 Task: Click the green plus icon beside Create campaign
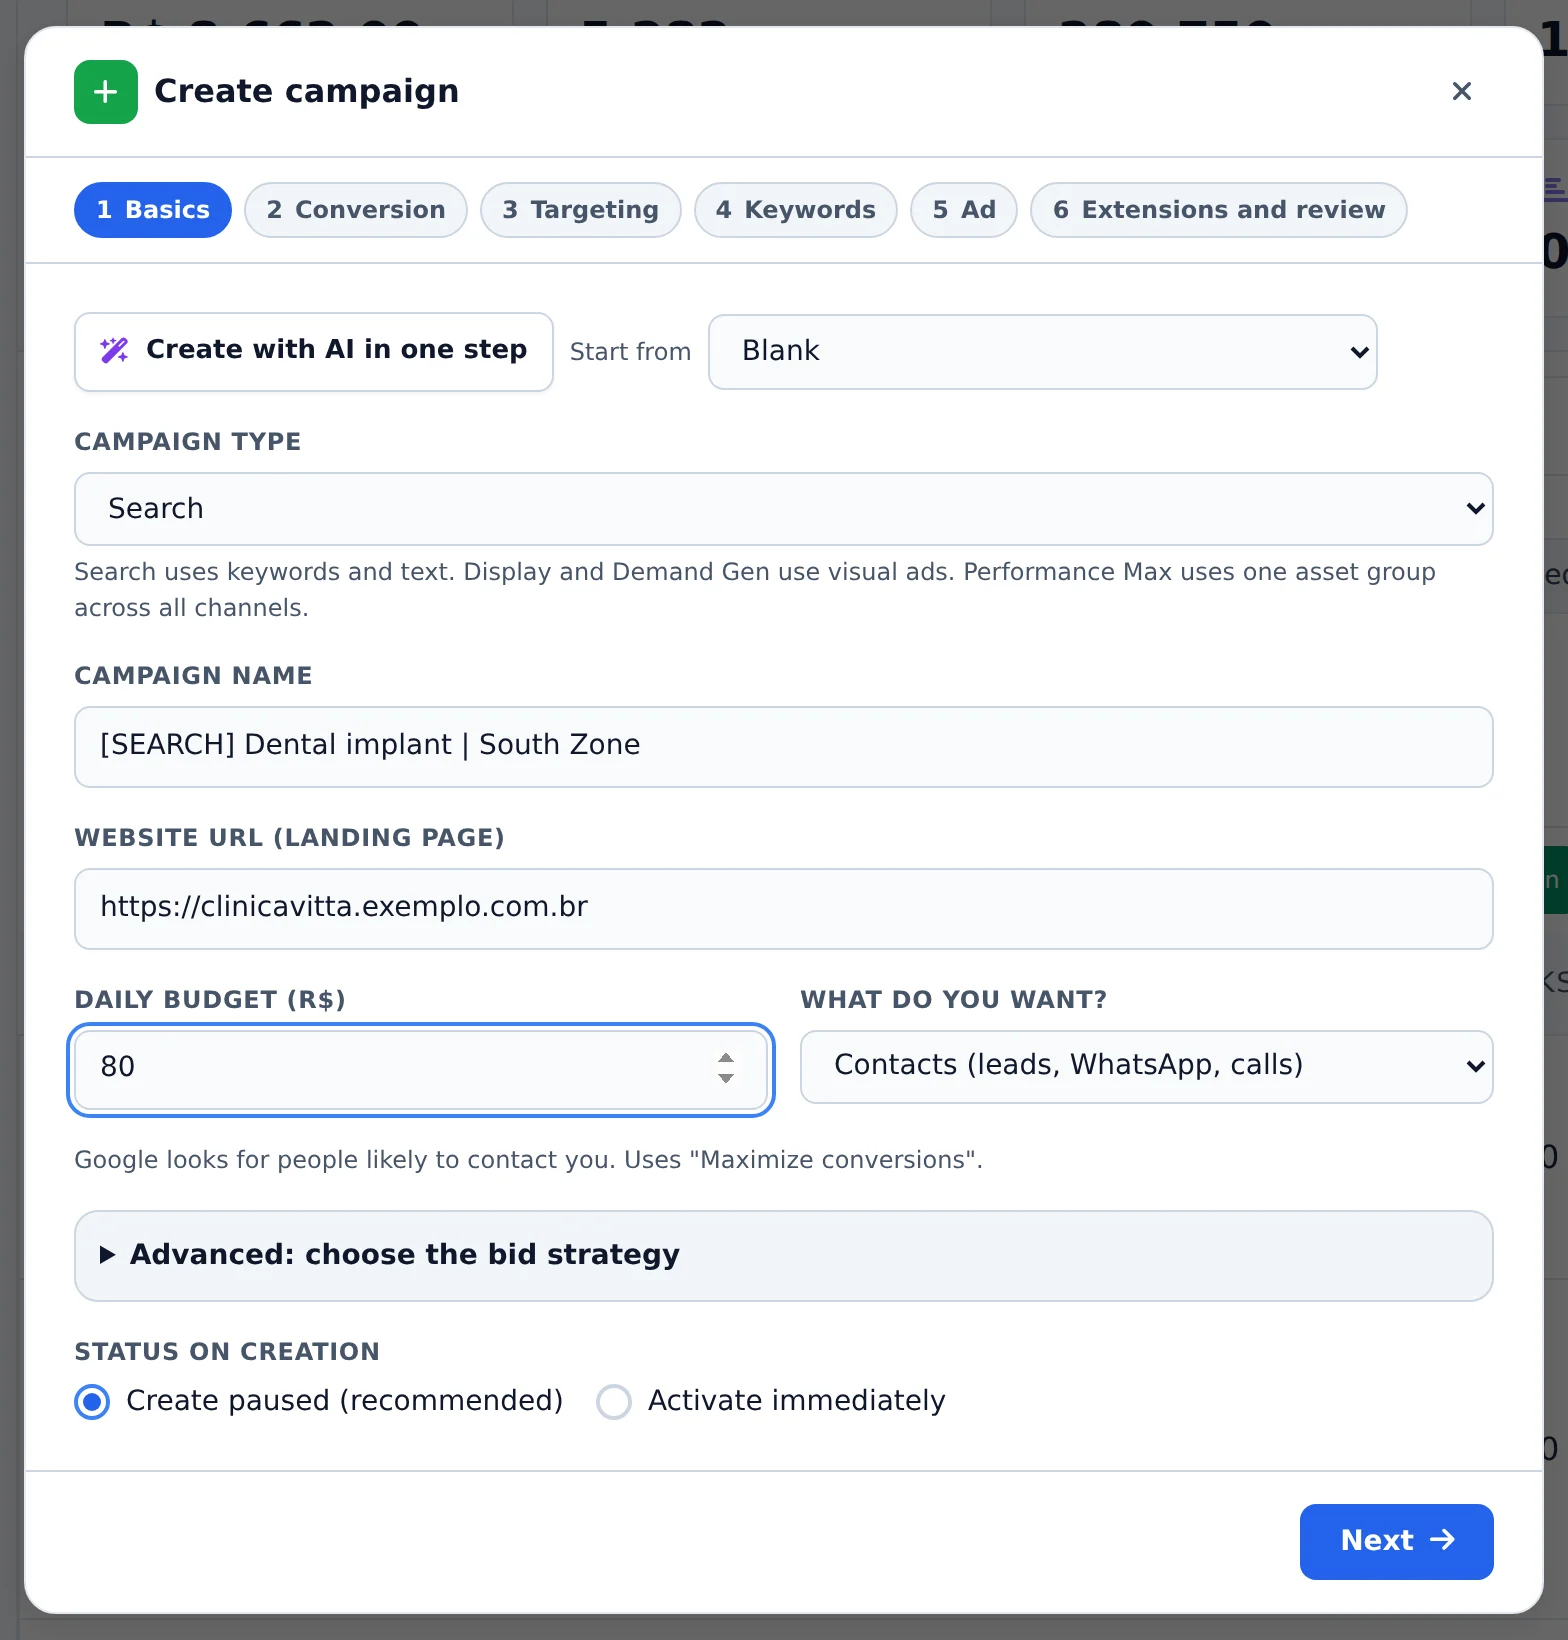pos(106,92)
